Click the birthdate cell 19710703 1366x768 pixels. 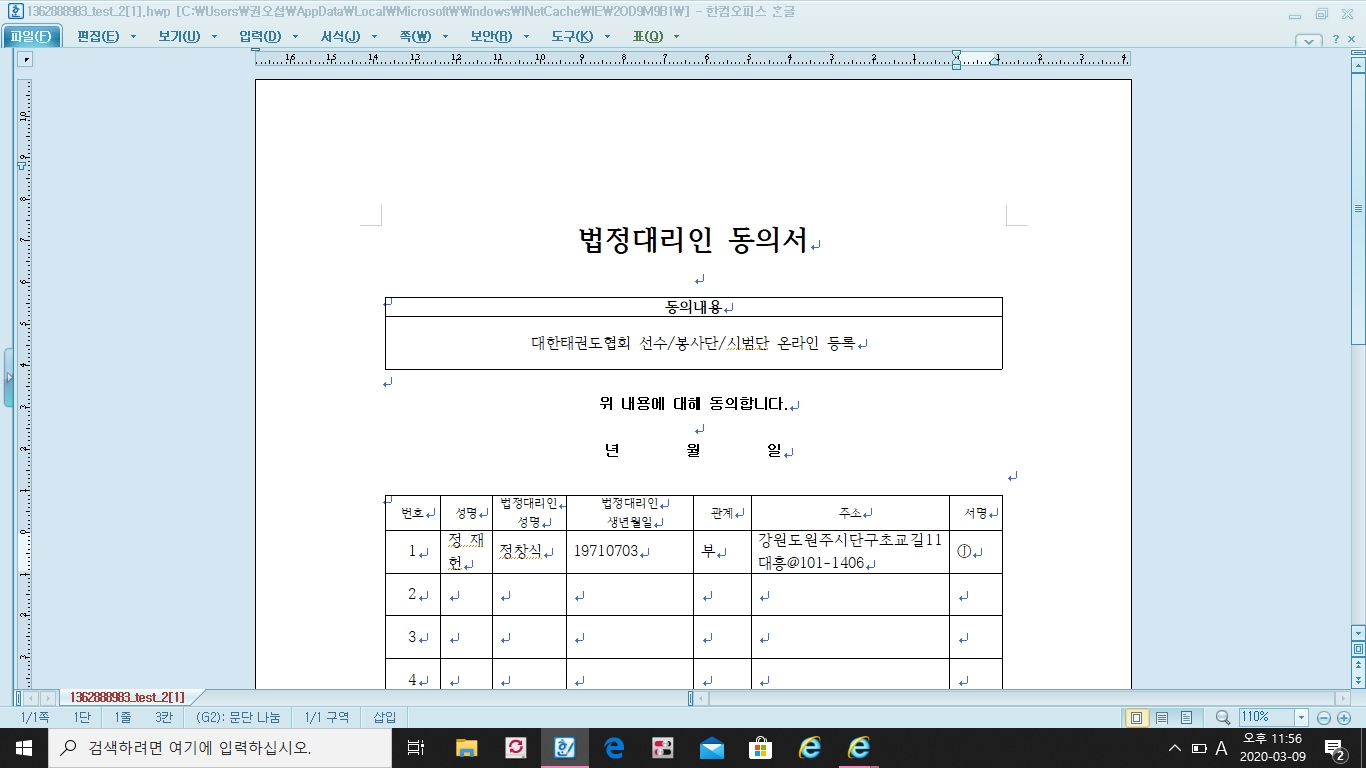coord(630,552)
